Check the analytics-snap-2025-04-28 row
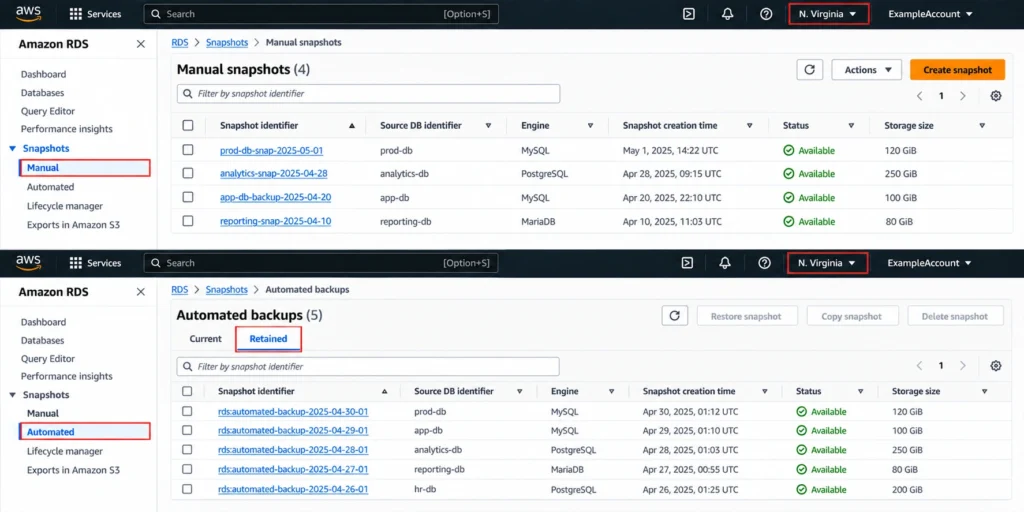1024x512 pixels. tap(188, 174)
